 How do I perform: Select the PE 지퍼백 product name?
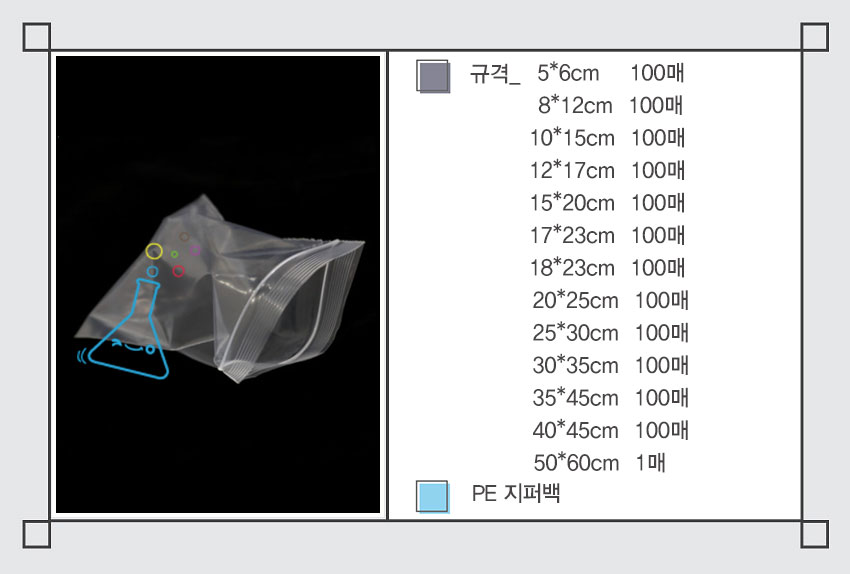[x=516, y=493]
